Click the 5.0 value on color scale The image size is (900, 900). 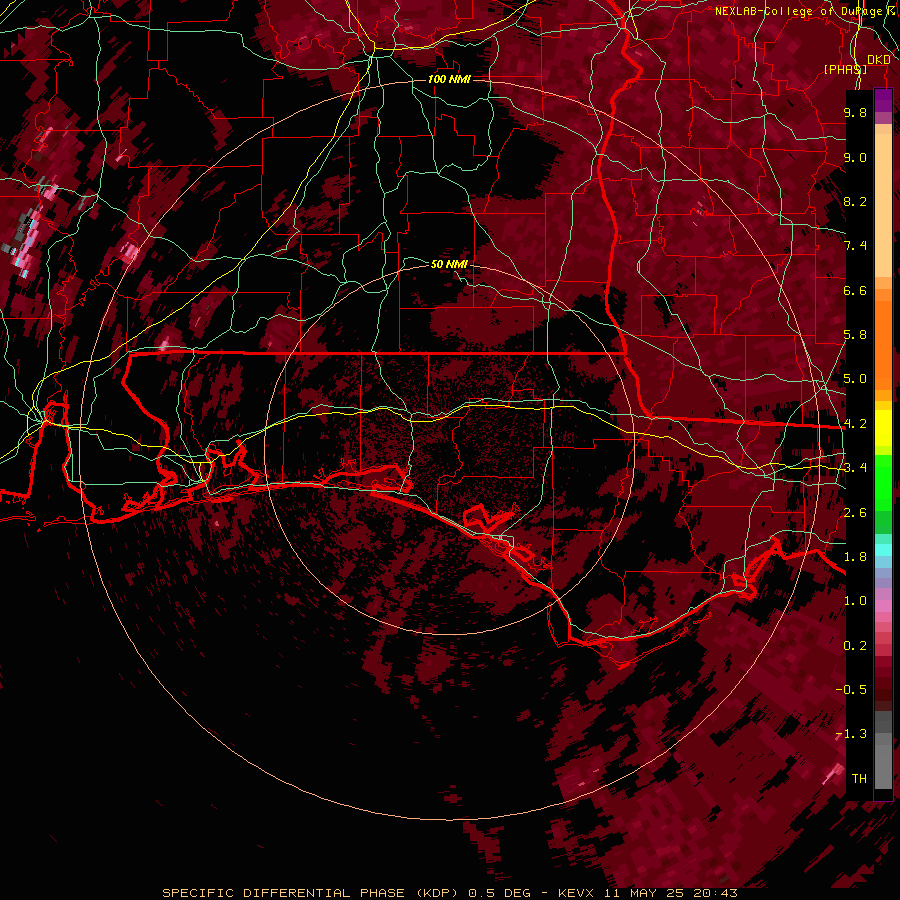[x=855, y=379]
